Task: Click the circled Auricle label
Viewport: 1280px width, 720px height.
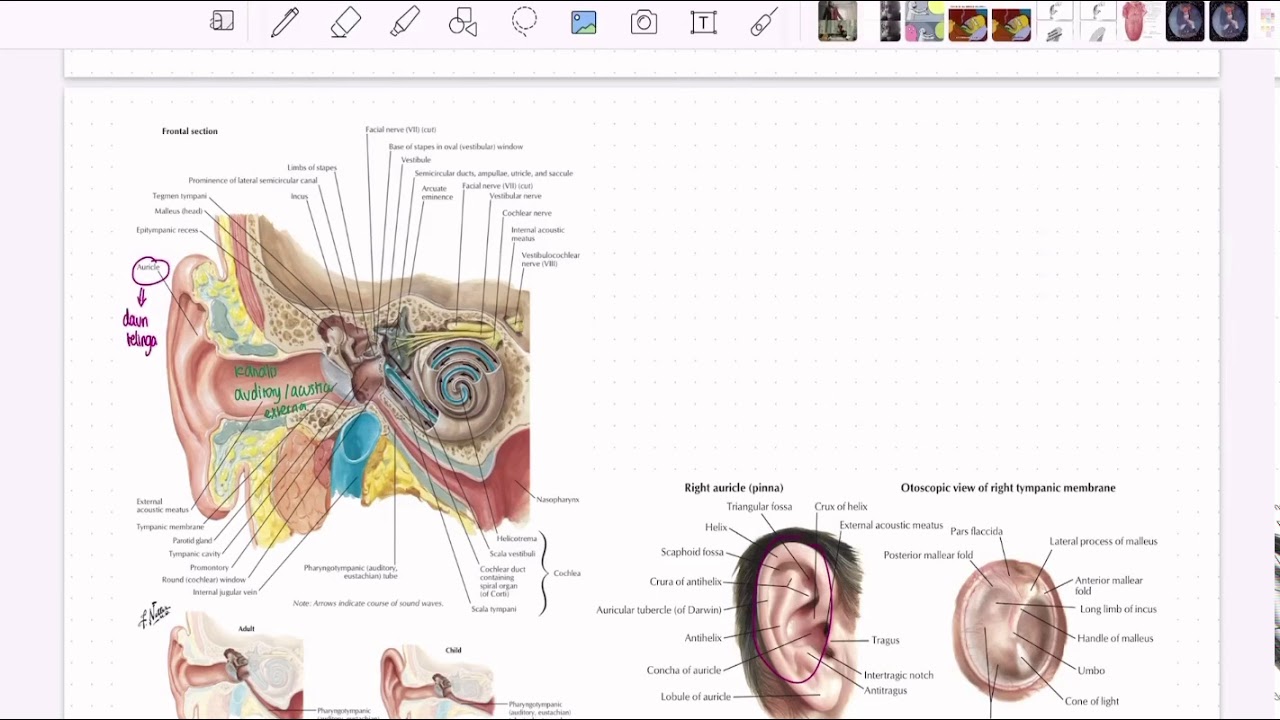Action: (150, 270)
